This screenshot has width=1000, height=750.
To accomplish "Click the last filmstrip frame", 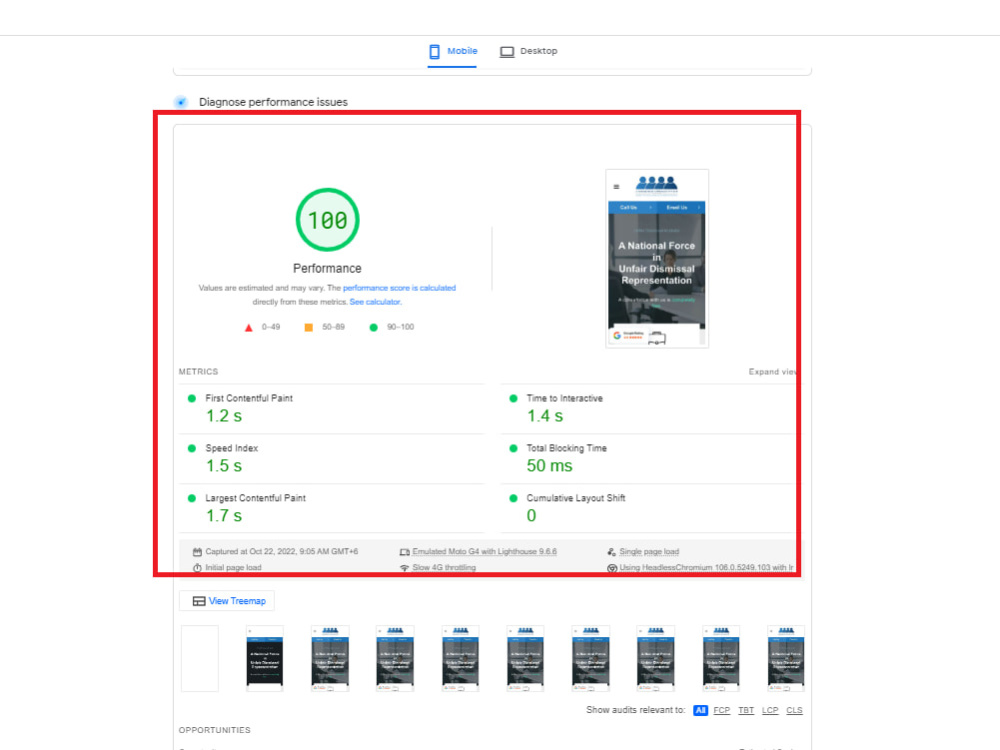I will tap(786, 659).
